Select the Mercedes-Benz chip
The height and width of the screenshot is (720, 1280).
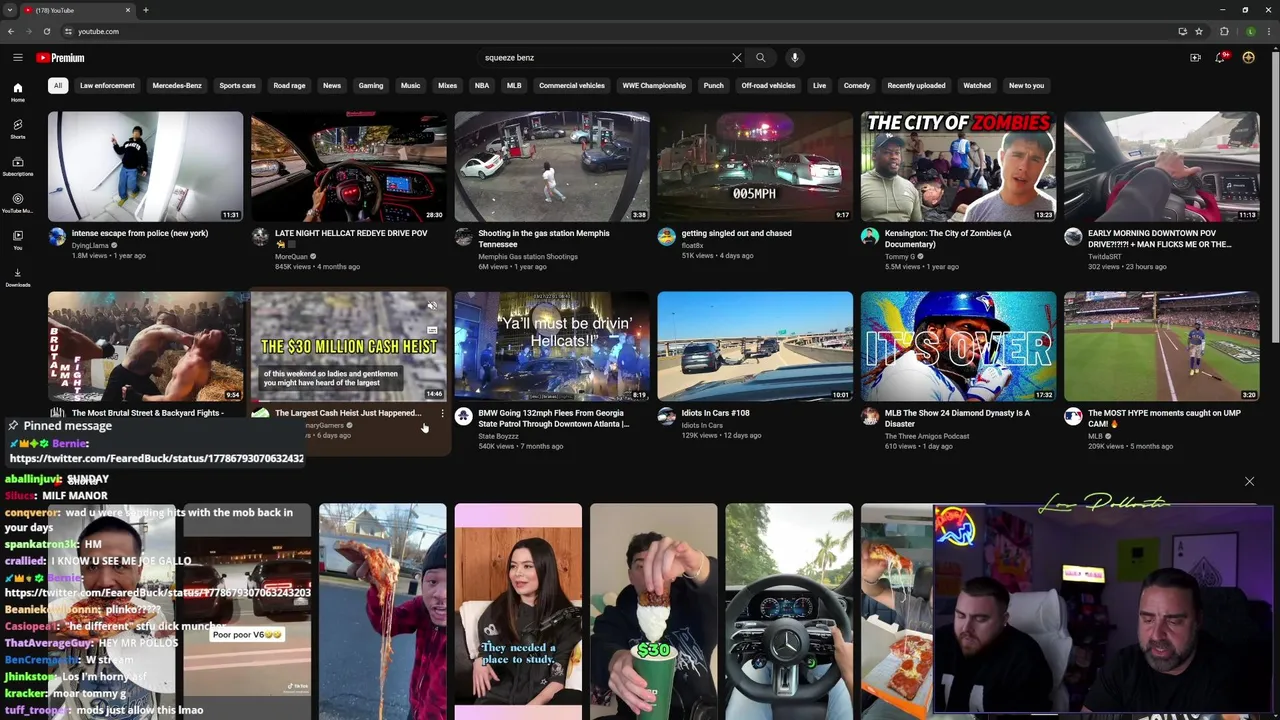(177, 86)
